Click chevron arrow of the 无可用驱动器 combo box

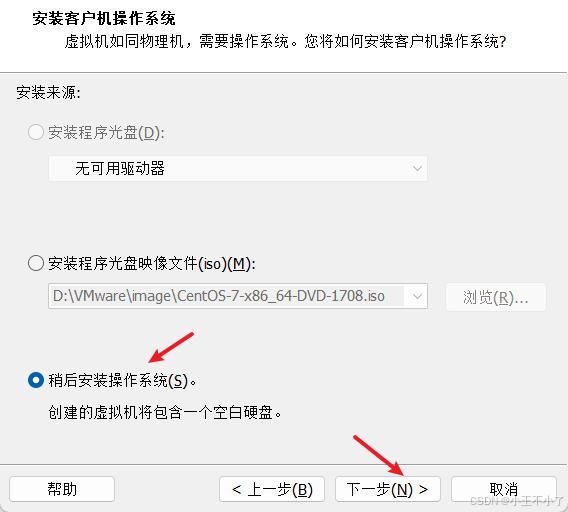tap(417, 168)
